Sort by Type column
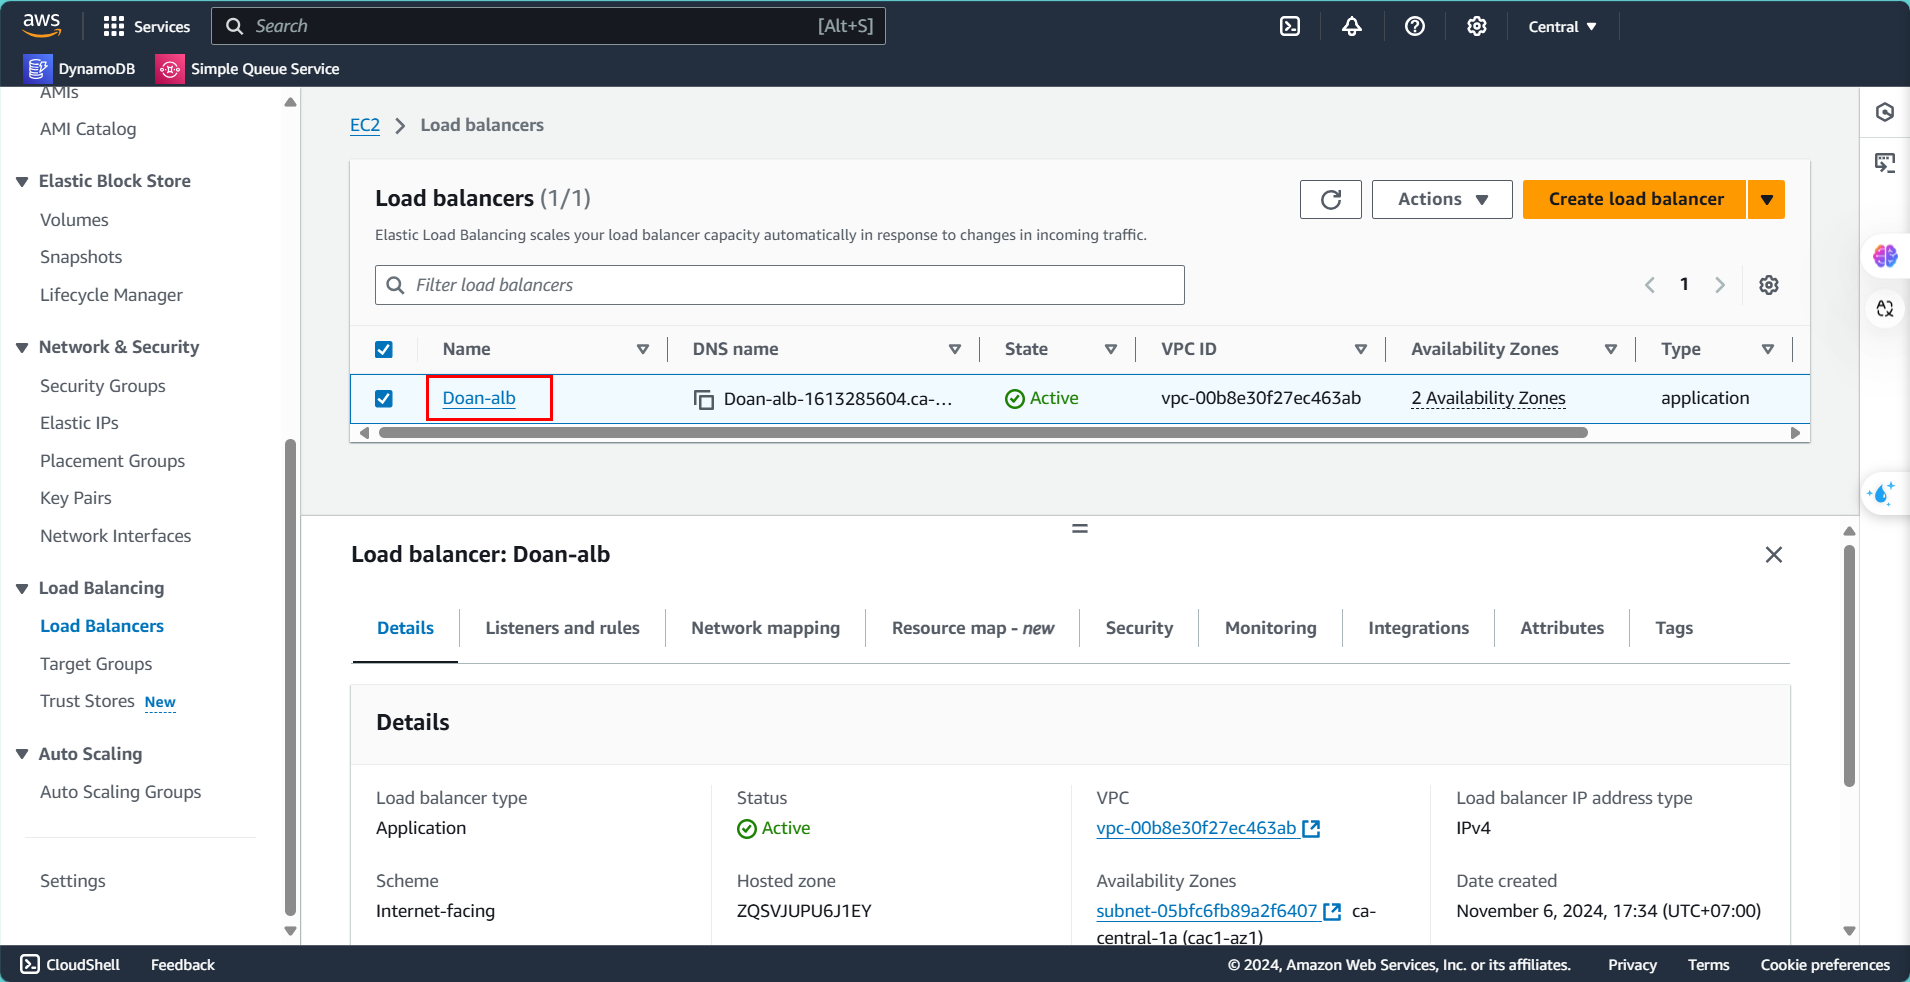 (x=1768, y=349)
